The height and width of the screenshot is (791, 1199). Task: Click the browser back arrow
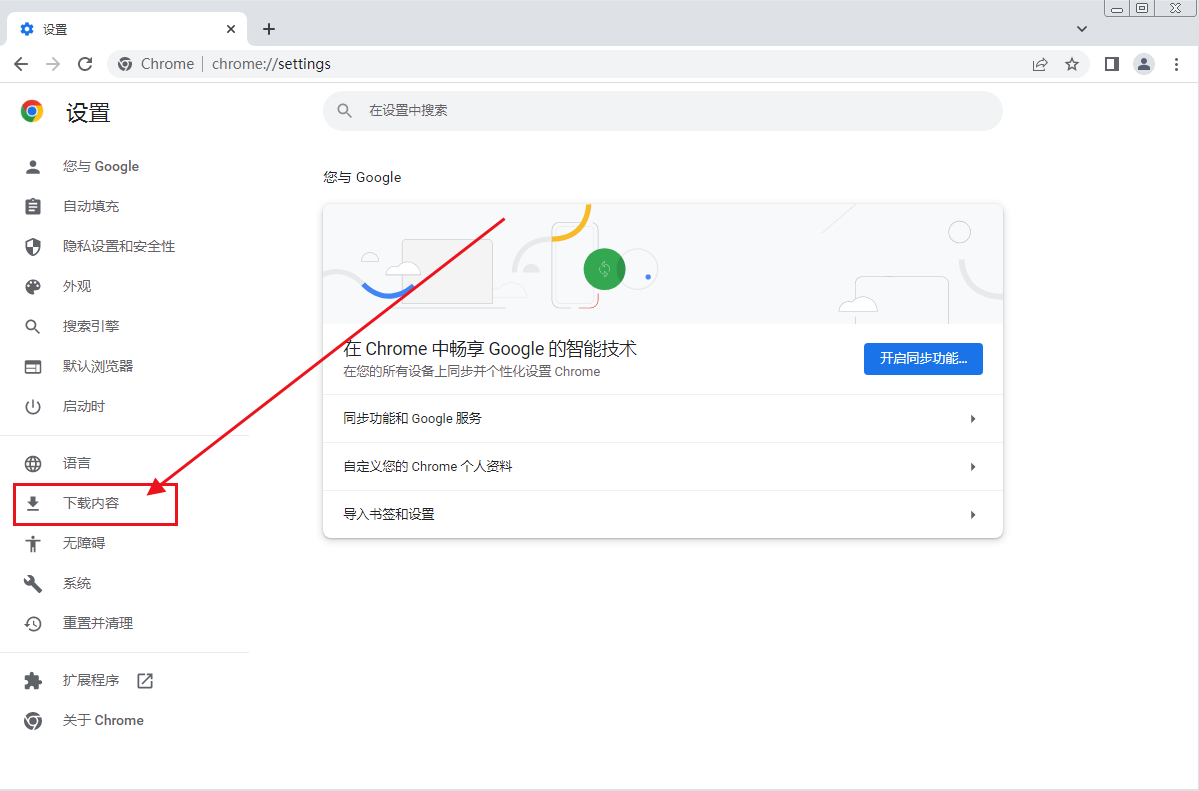pyautogui.click(x=21, y=64)
